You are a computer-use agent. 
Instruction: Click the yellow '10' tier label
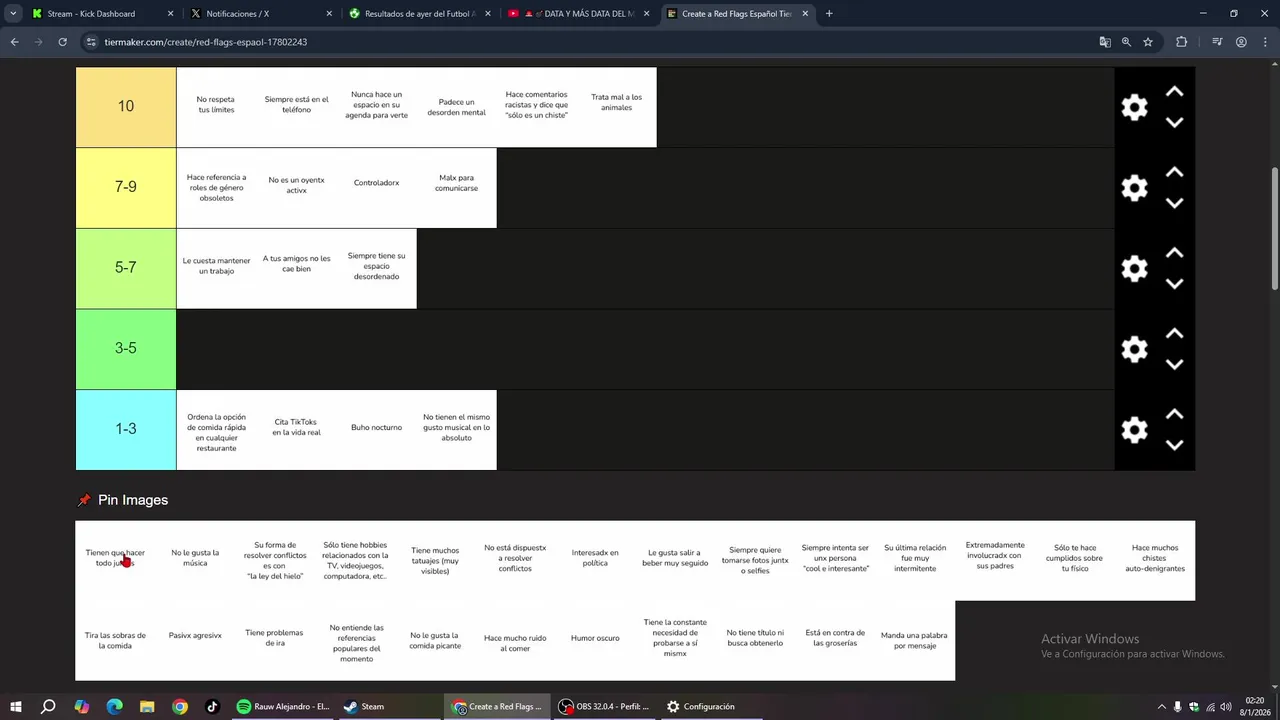coord(126,107)
